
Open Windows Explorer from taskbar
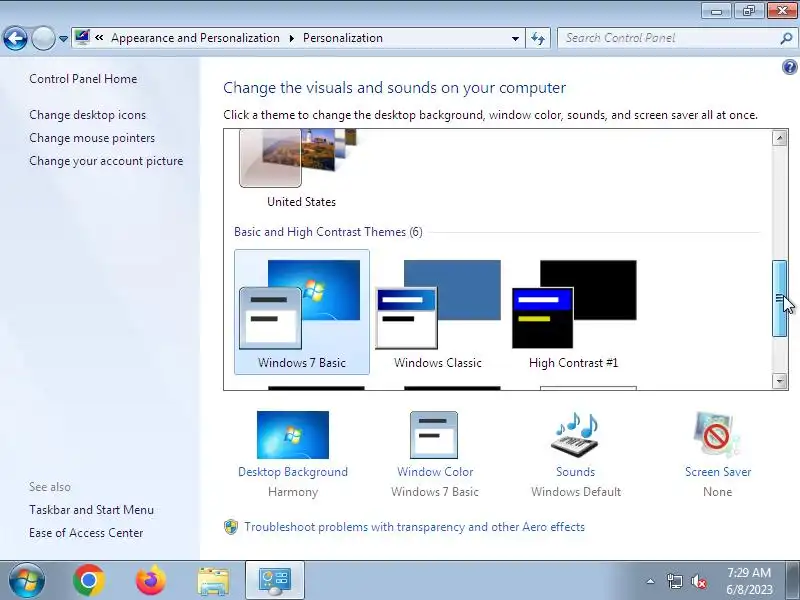pos(213,581)
